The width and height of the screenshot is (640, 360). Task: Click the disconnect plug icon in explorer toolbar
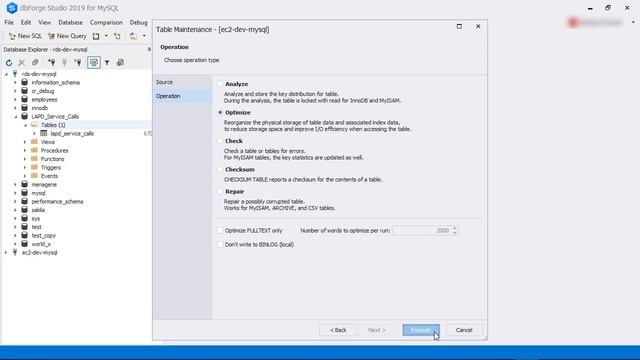tap(64, 63)
